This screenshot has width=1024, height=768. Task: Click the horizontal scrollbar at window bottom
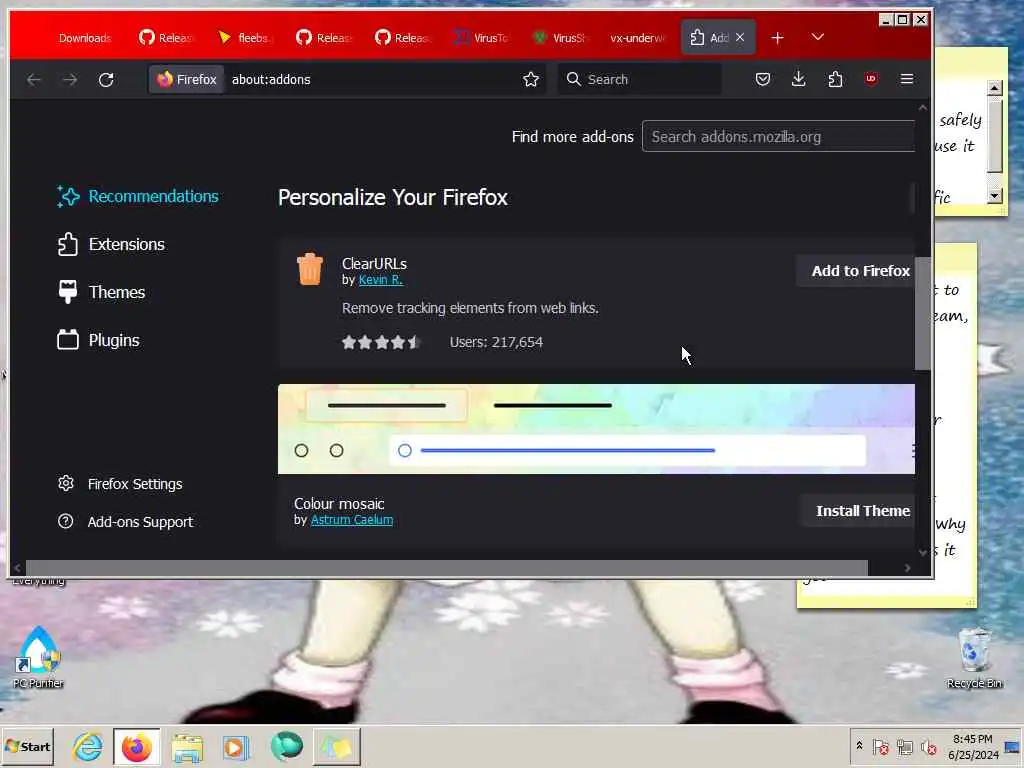pyautogui.click(x=447, y=568)
